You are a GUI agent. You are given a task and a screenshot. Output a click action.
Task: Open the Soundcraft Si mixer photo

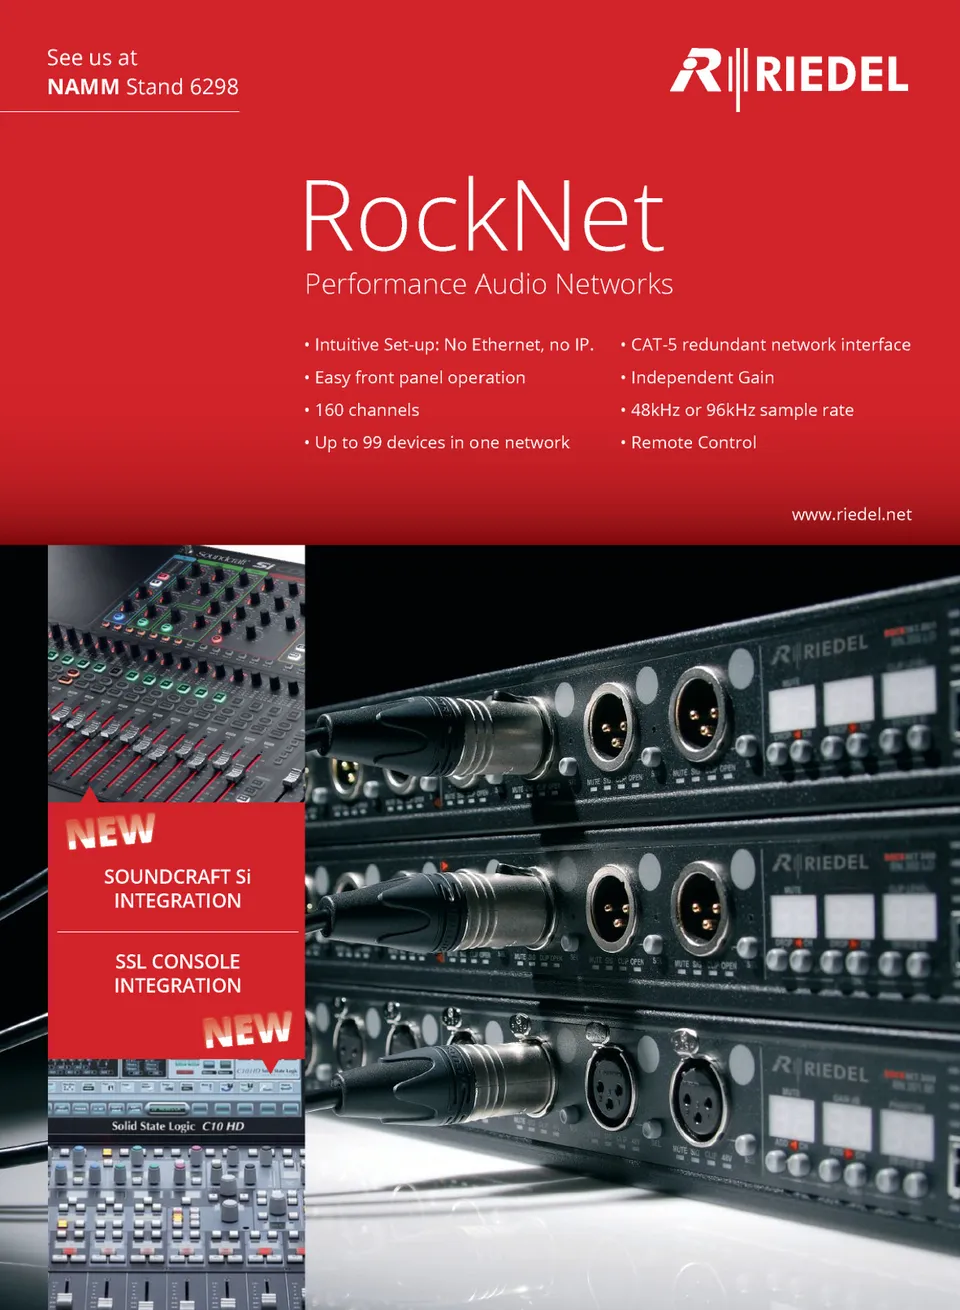[x=176, y=672]
